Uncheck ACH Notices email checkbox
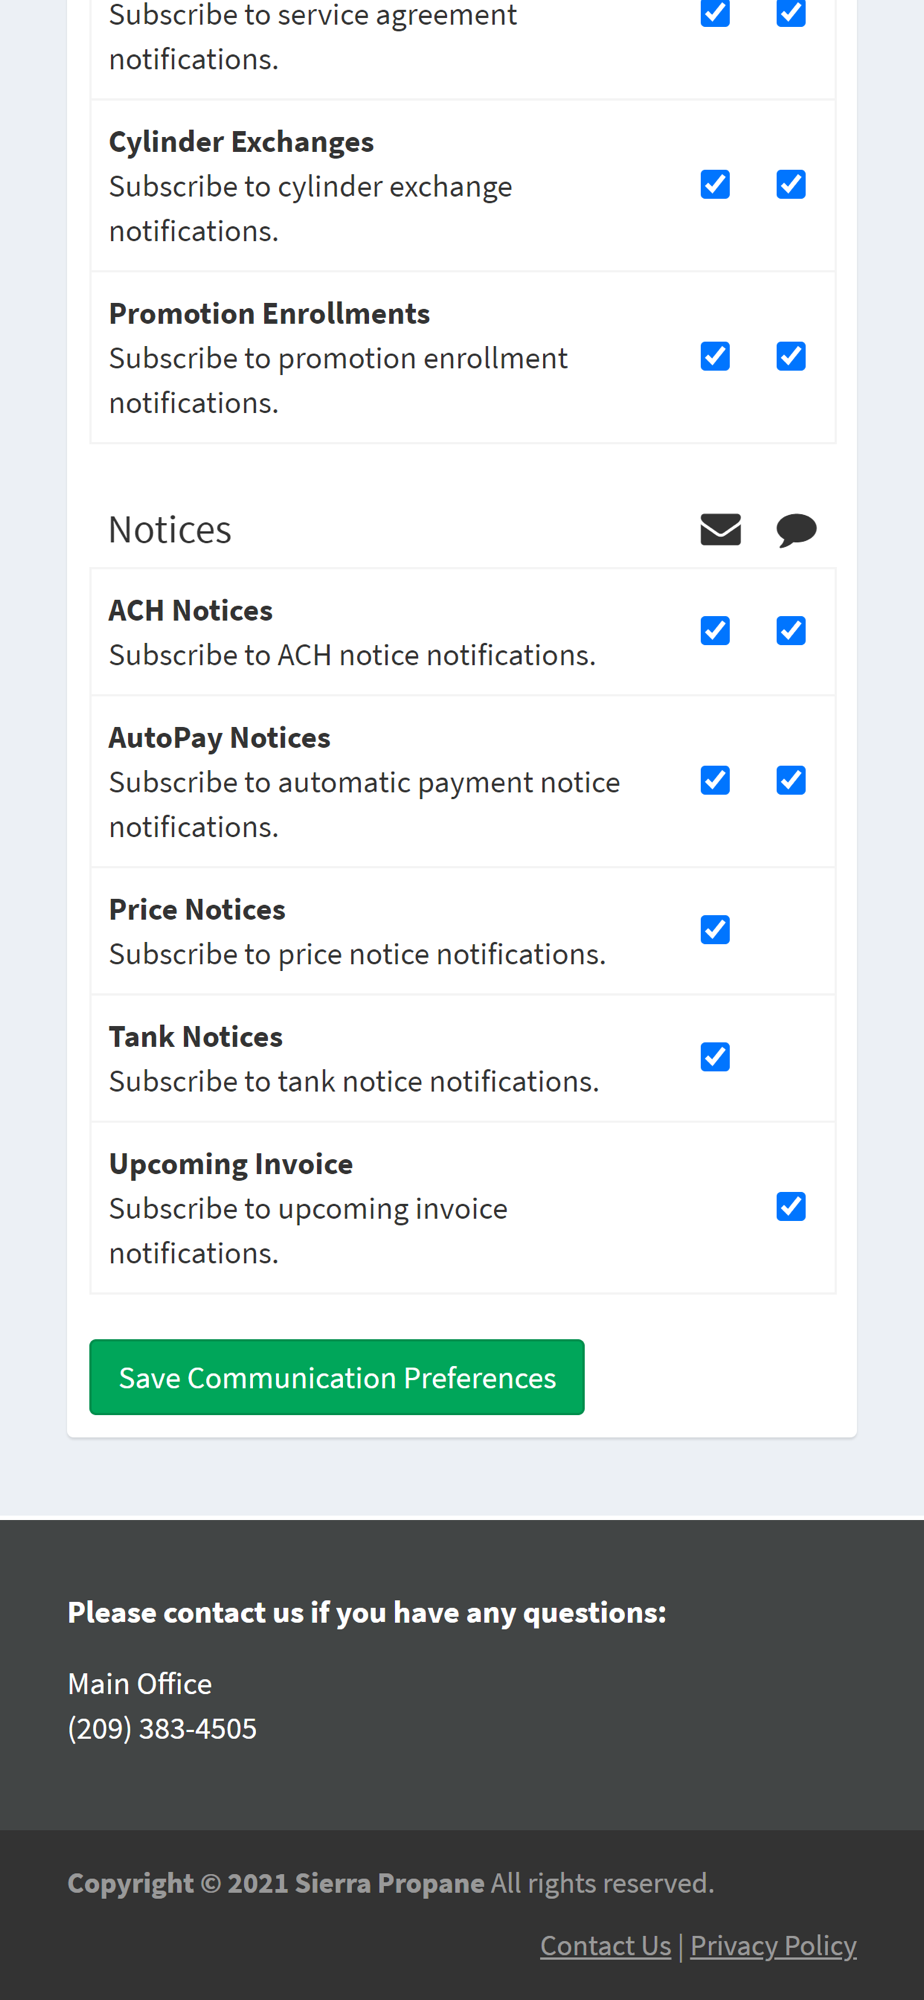This screenshot has height=2000, width=924. [715, 631]
